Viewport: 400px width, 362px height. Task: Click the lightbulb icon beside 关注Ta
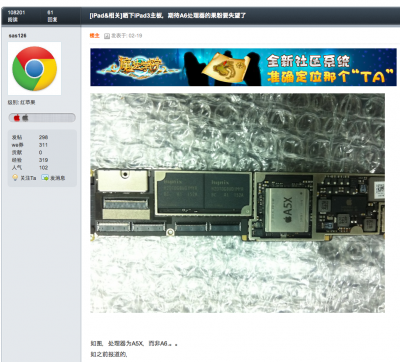click(15, 178)
